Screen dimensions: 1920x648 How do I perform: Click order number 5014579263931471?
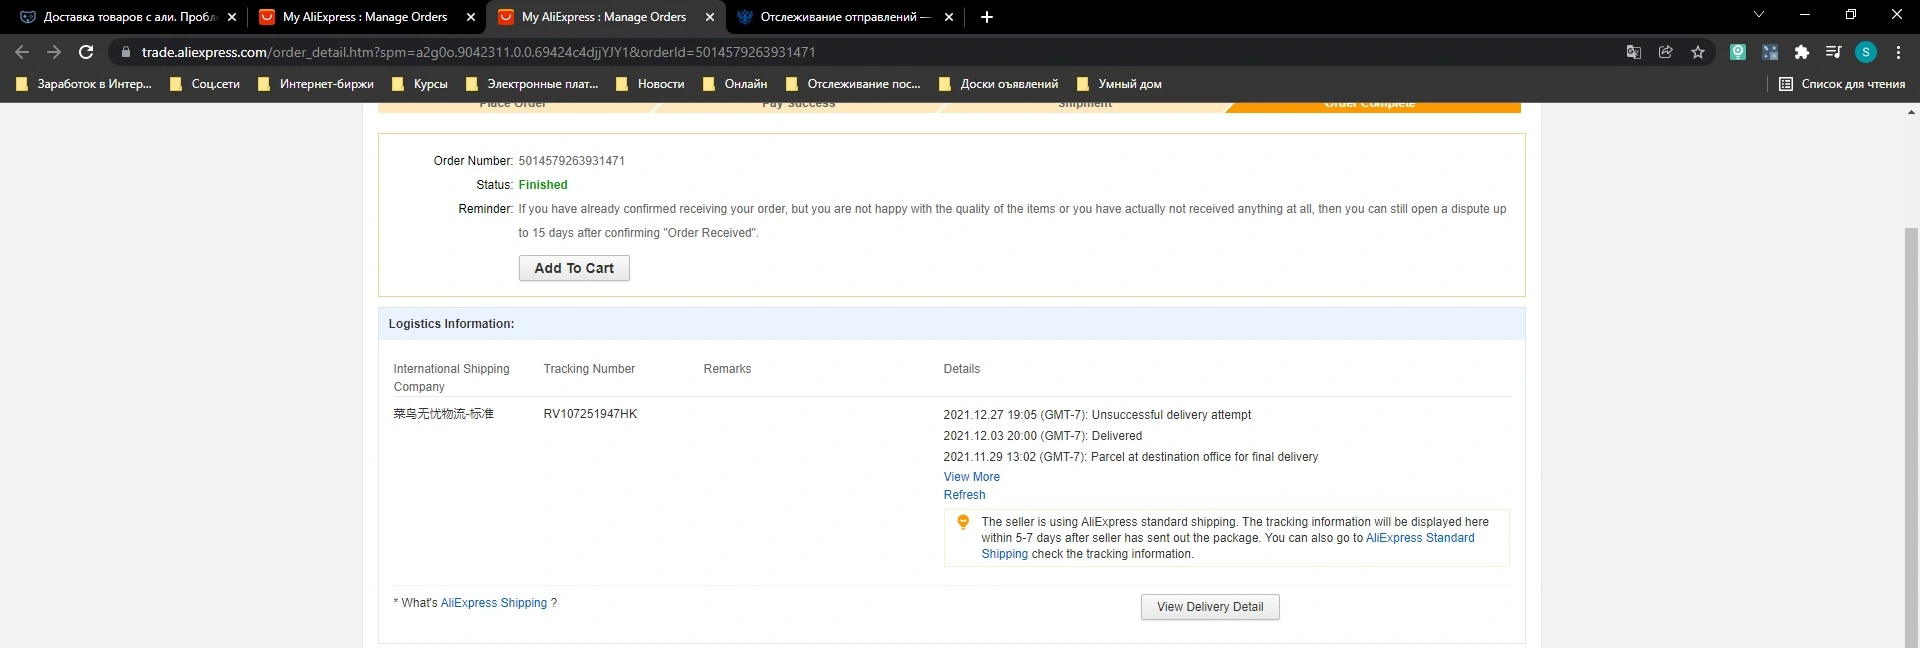(x=571, y=161)
